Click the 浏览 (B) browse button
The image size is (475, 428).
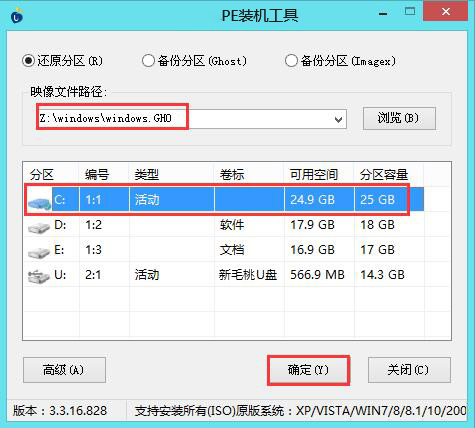tap(399, 118)
